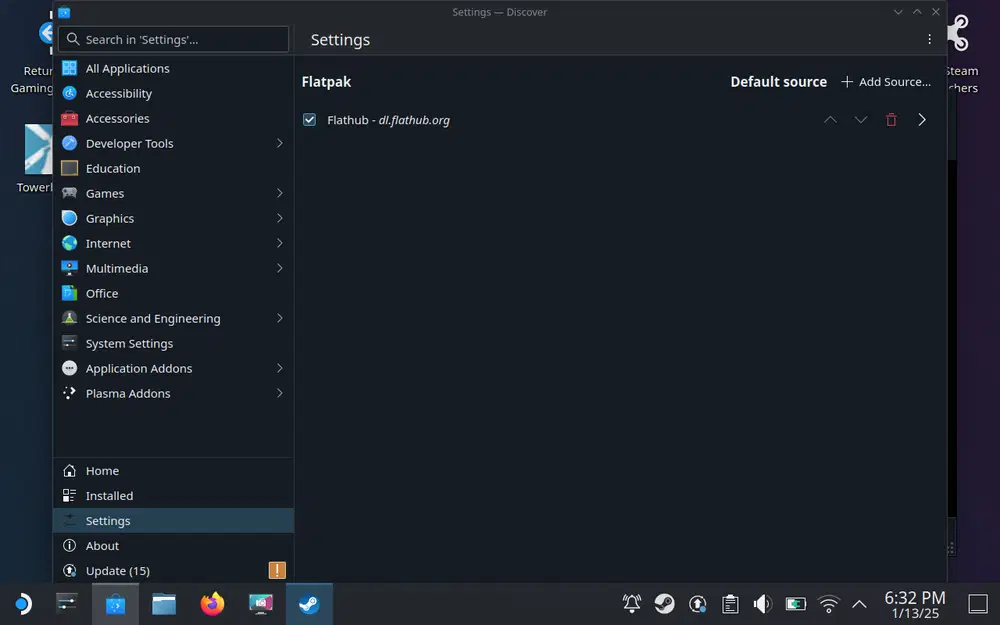Click the Discover taskbar icon

(115, 603)
